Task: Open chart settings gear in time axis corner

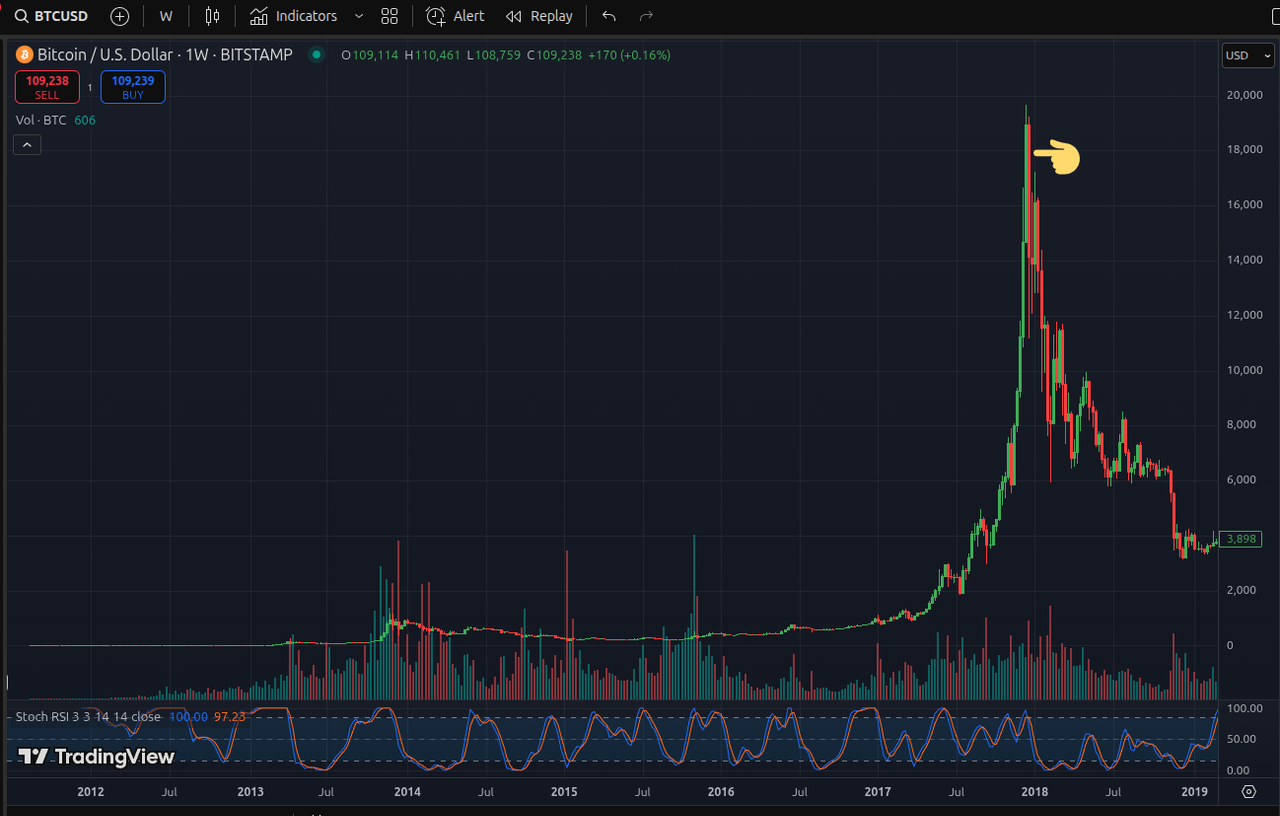Action: [x=1249, y=792]
